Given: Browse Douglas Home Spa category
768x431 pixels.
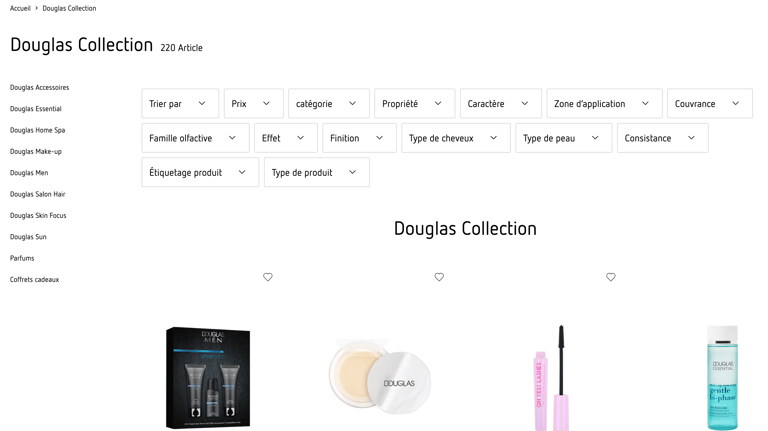Looking at the screenshot, I should point(37,130).
